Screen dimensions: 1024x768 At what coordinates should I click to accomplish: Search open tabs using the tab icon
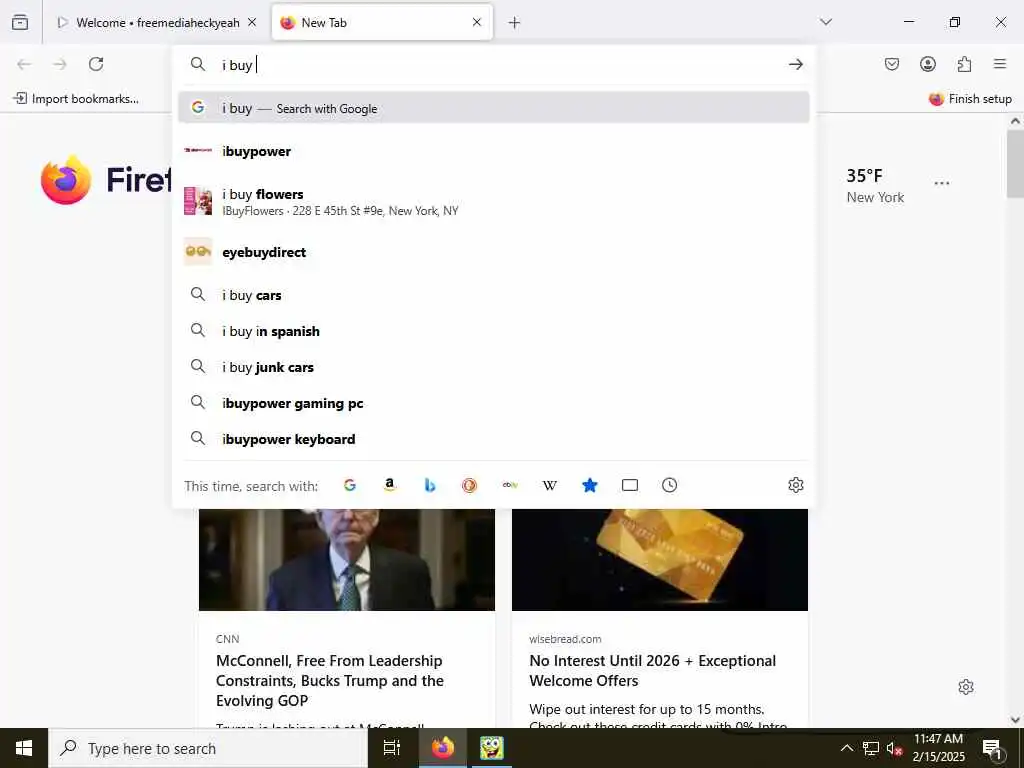(630, 485)
